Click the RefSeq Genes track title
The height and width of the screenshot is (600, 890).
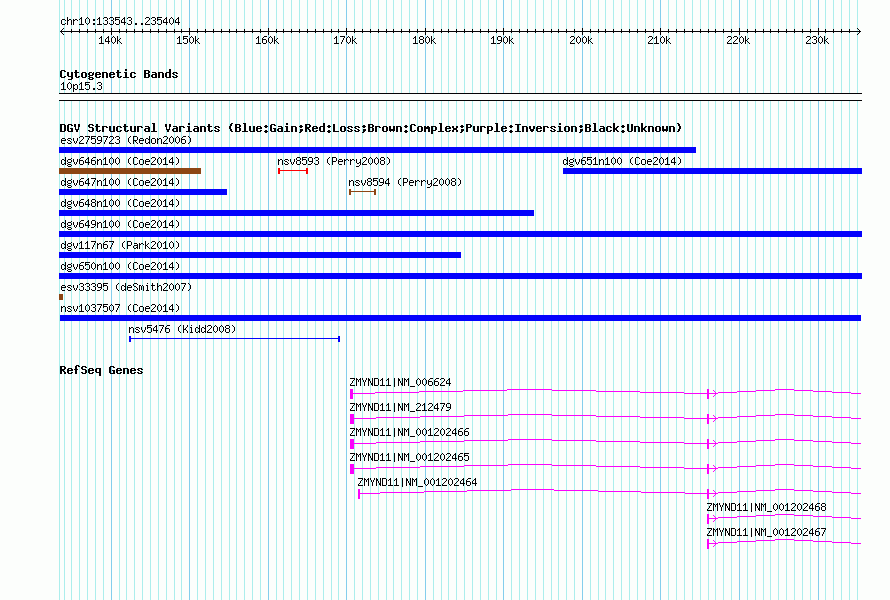(x=101, y=370)
